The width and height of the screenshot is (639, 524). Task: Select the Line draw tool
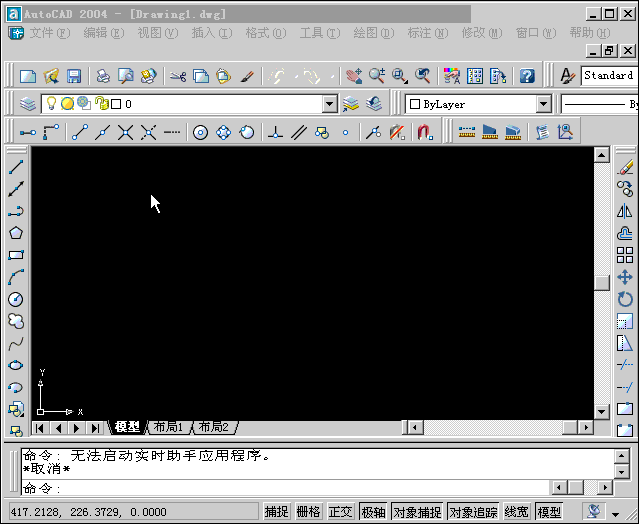16,166
